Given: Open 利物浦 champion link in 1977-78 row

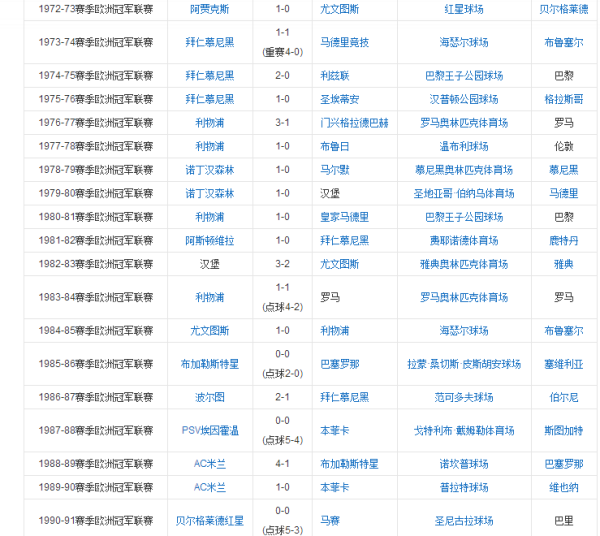Looking at the screenshot, I should coord(209,147).
